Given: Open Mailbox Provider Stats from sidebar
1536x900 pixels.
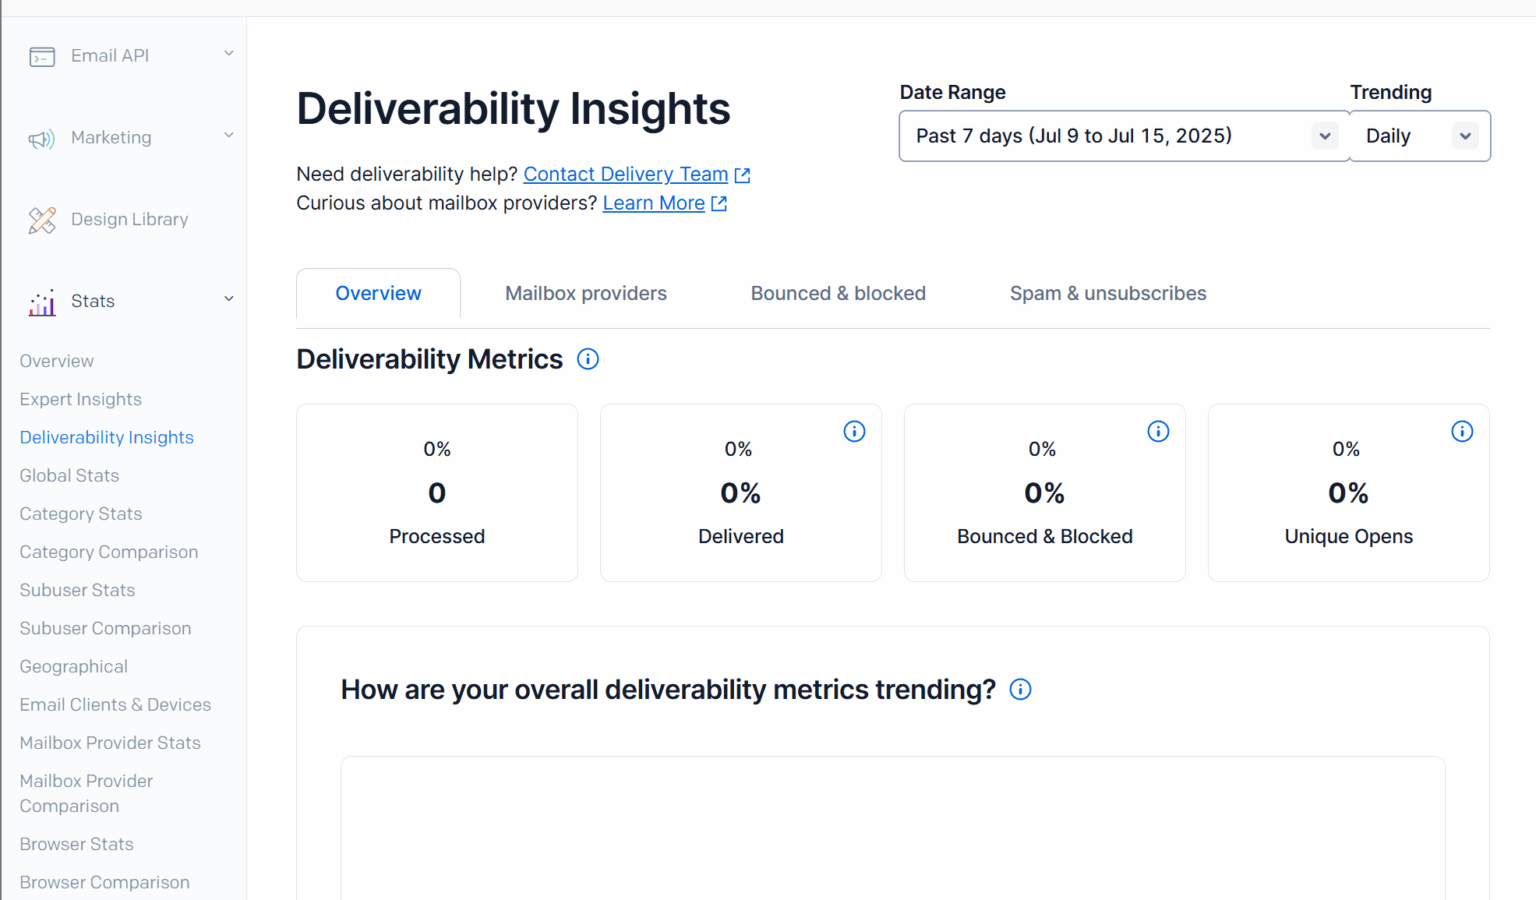Looking at the screenshot, I should click(110, 743).
